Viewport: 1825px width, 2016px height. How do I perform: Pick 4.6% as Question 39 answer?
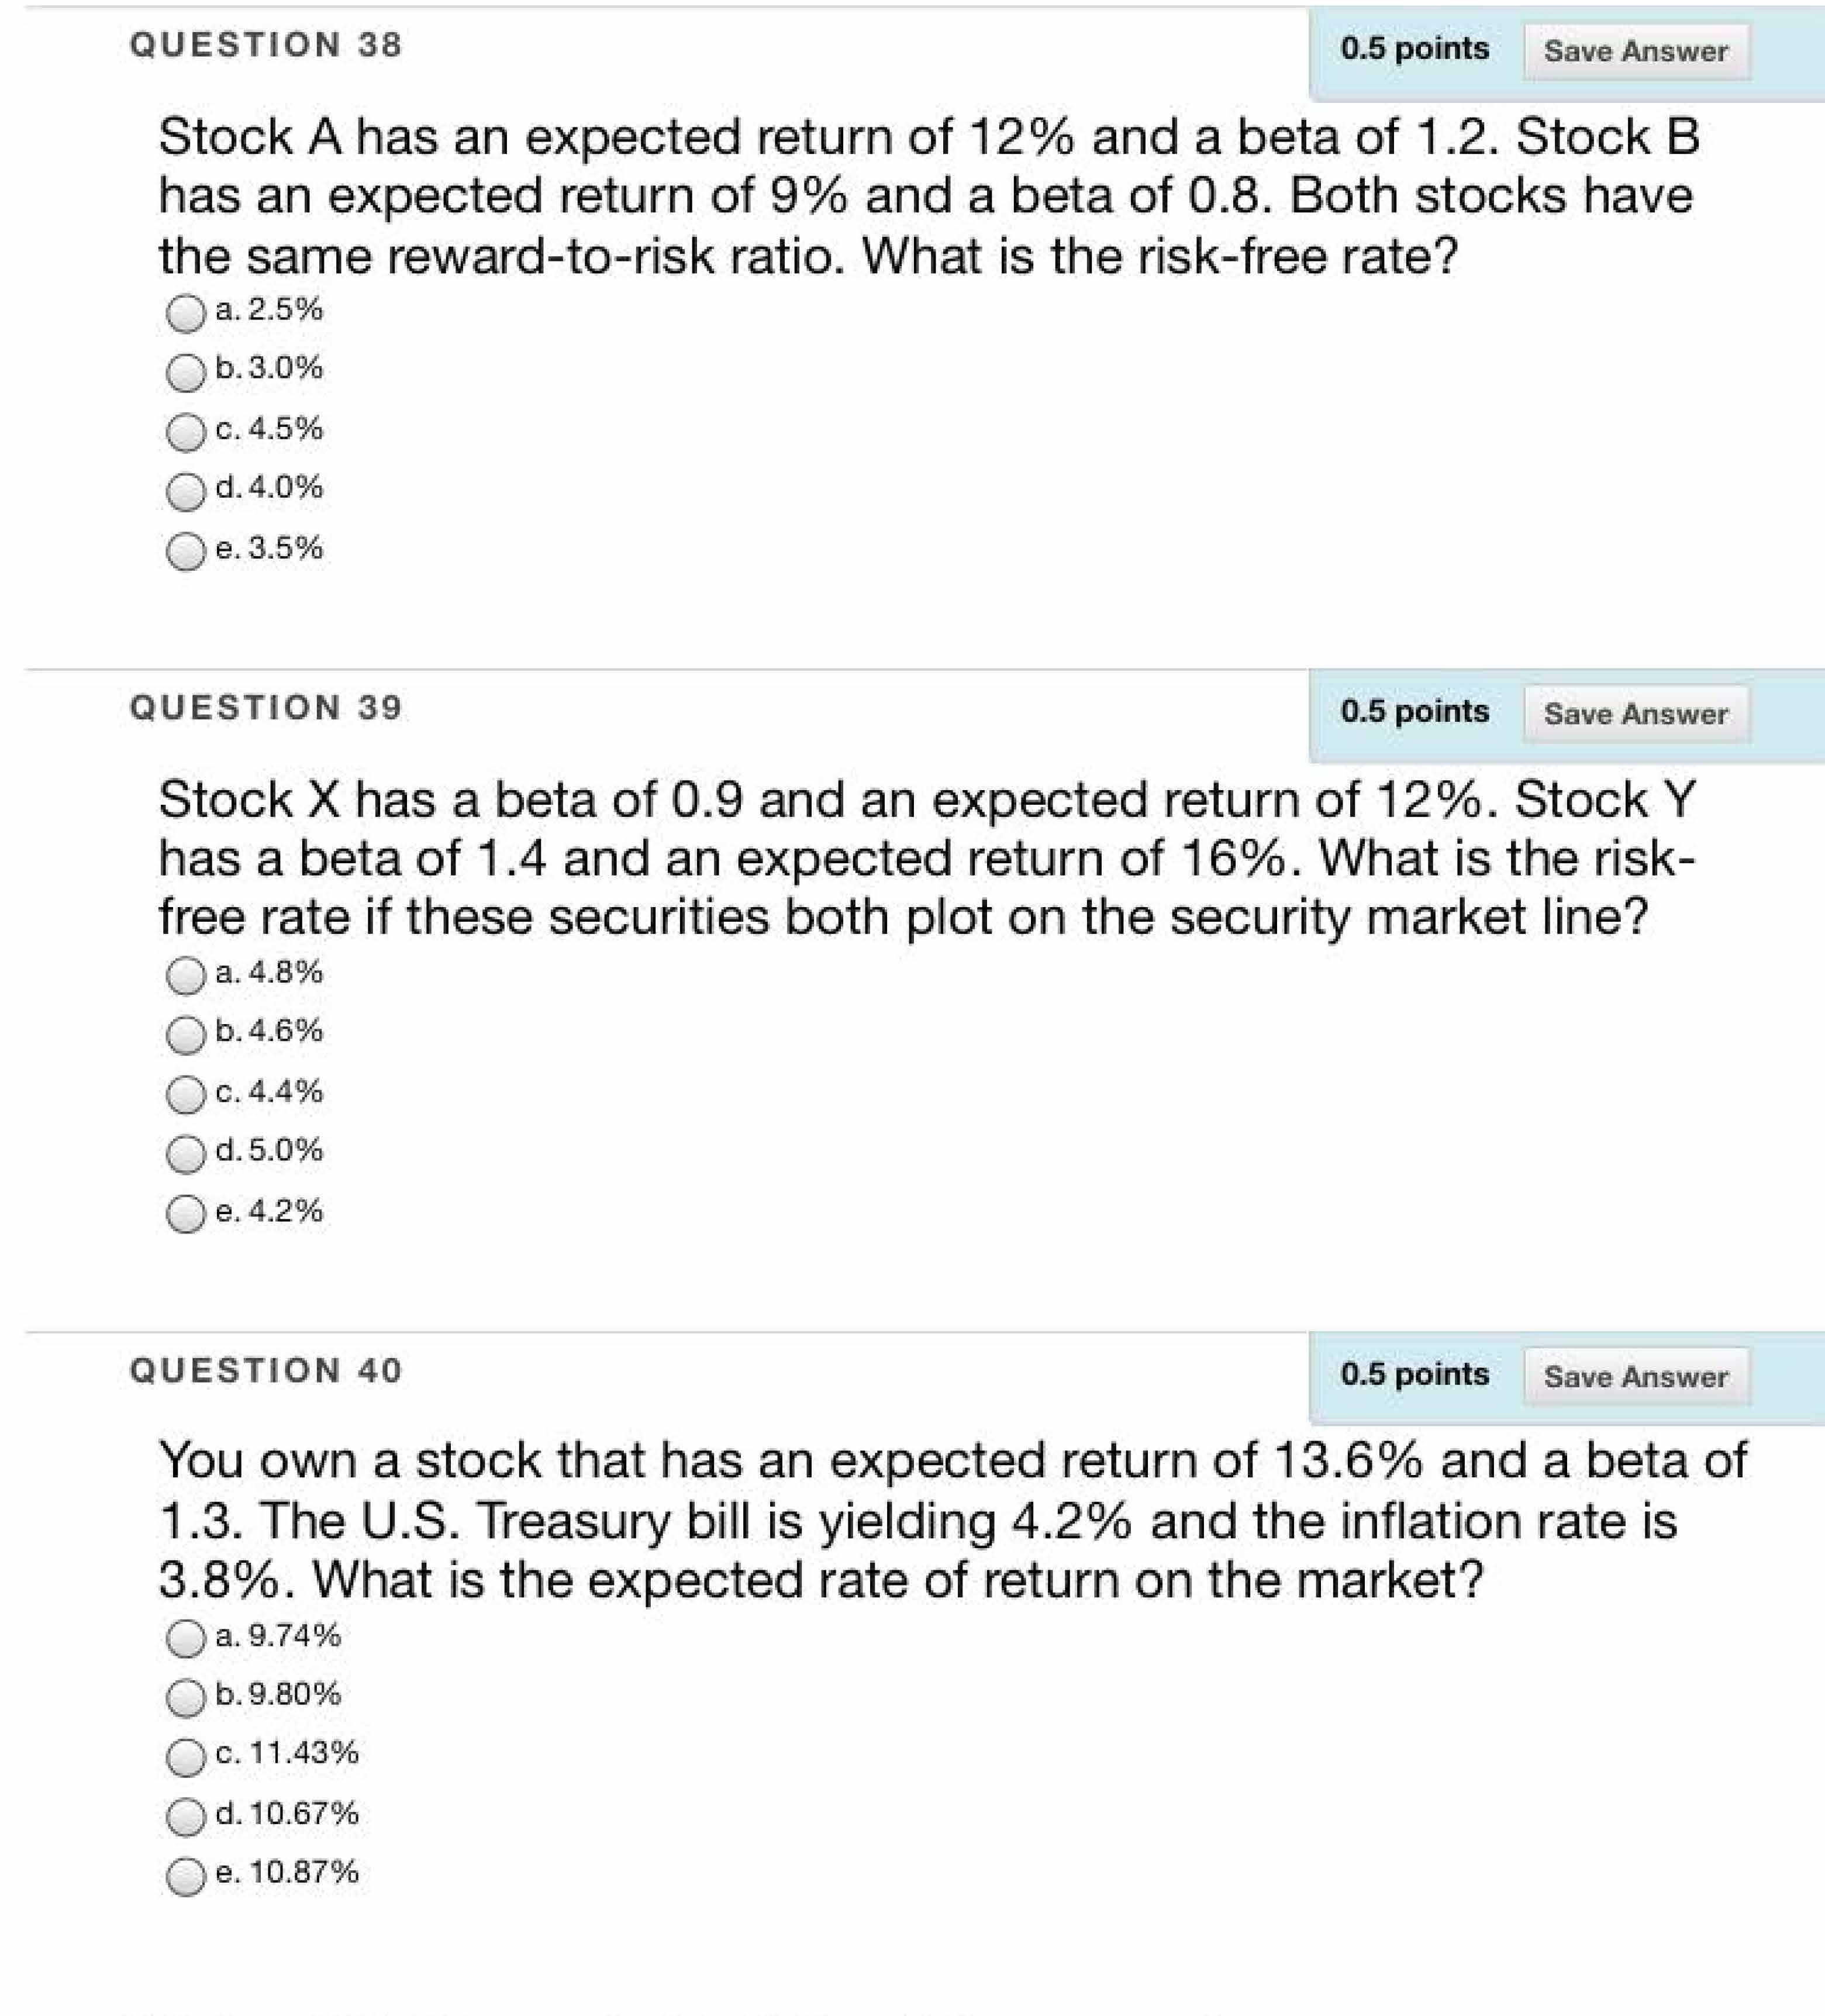(185, 1035)
